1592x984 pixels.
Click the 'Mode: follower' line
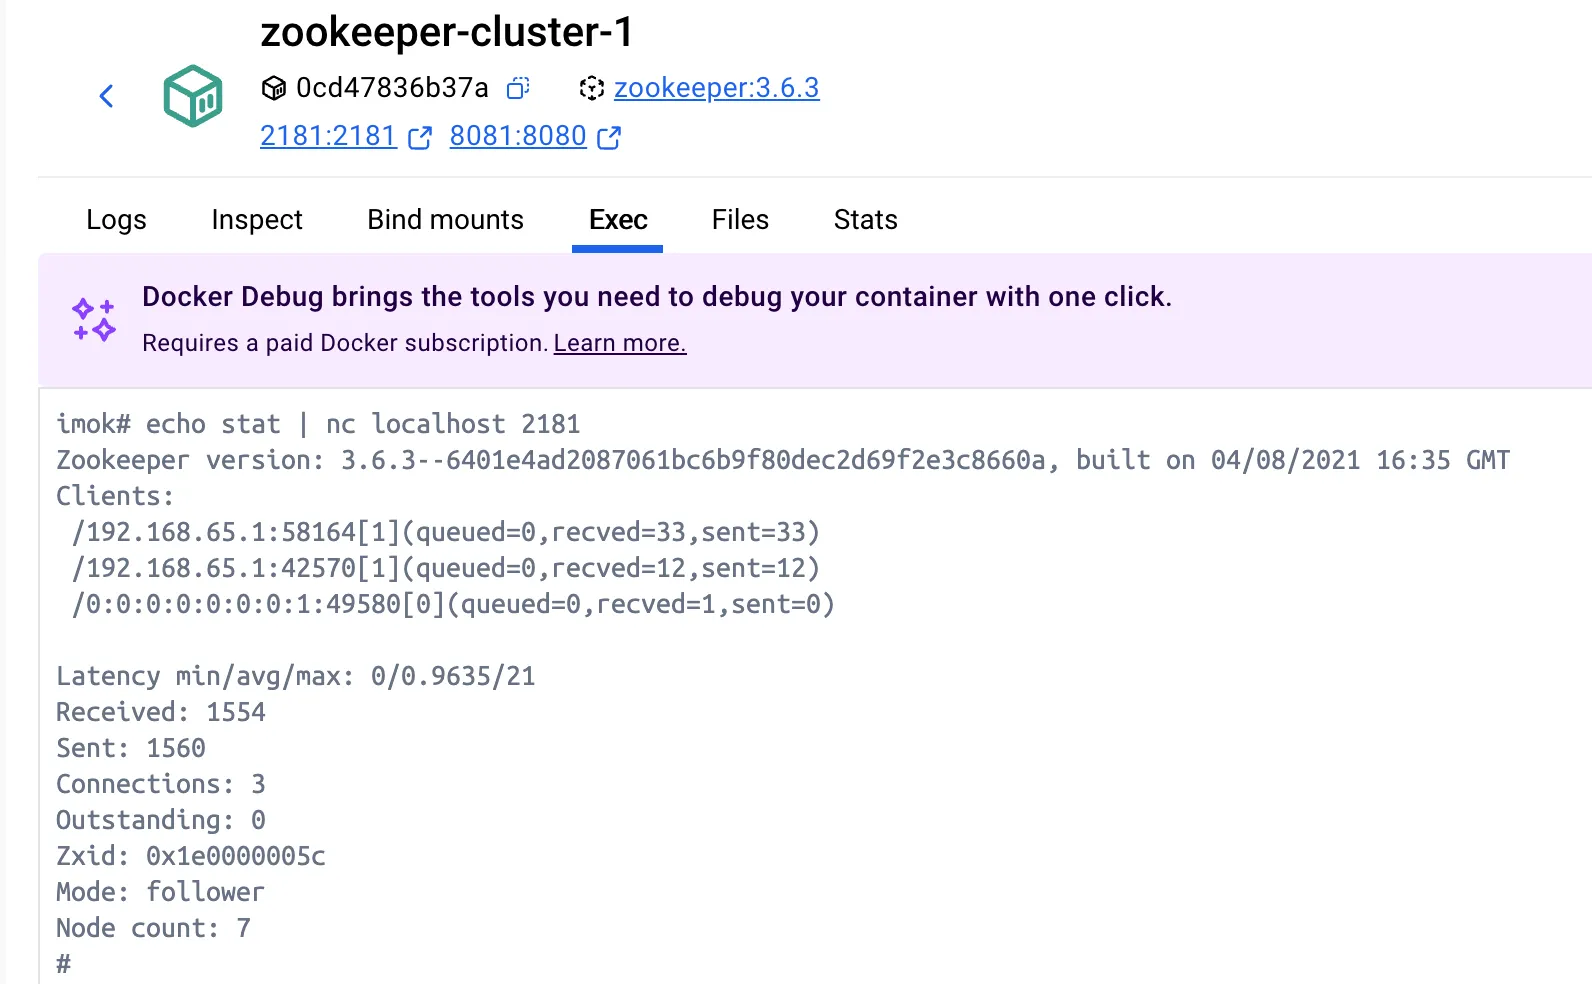[161, 892]
